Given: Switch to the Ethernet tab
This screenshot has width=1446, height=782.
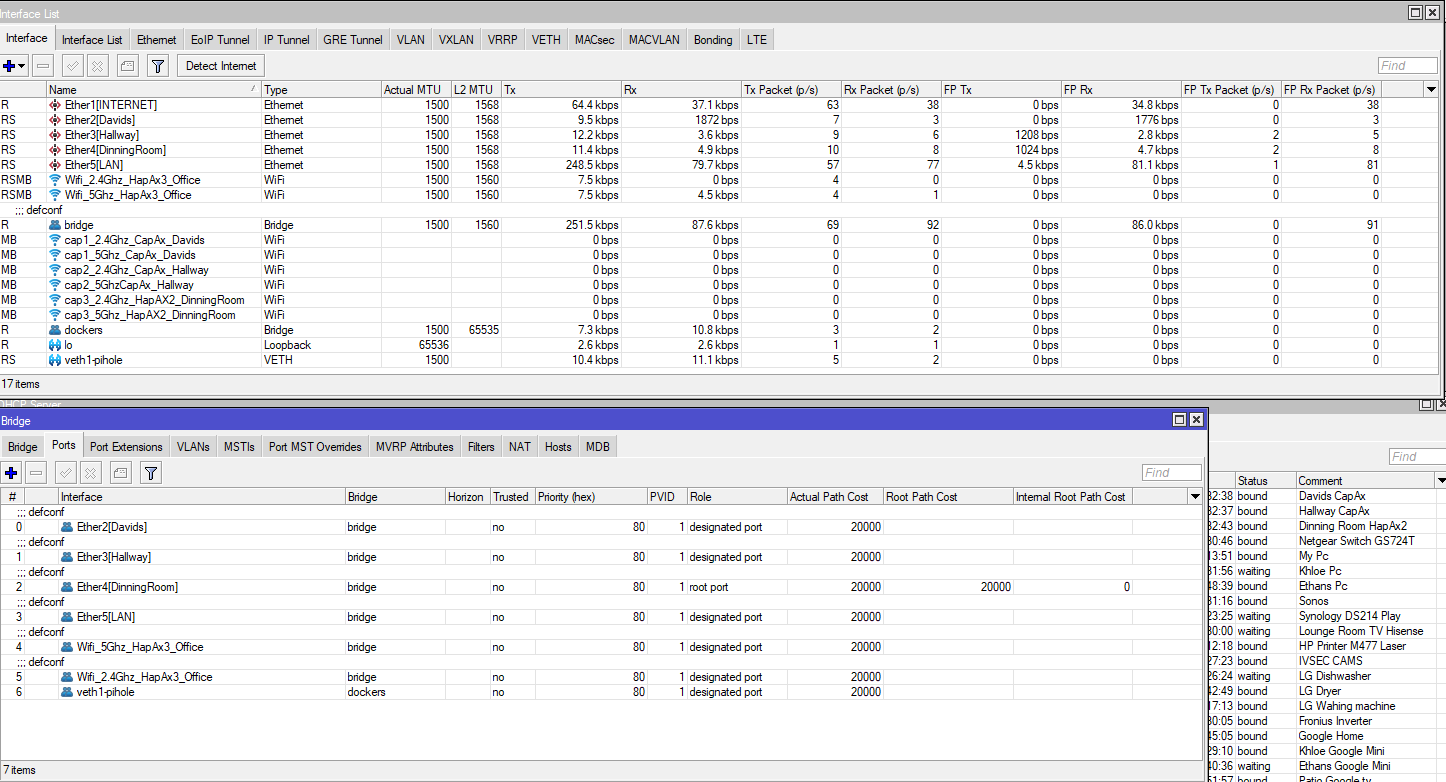Looking at the screenshot, I should (157, 40).
